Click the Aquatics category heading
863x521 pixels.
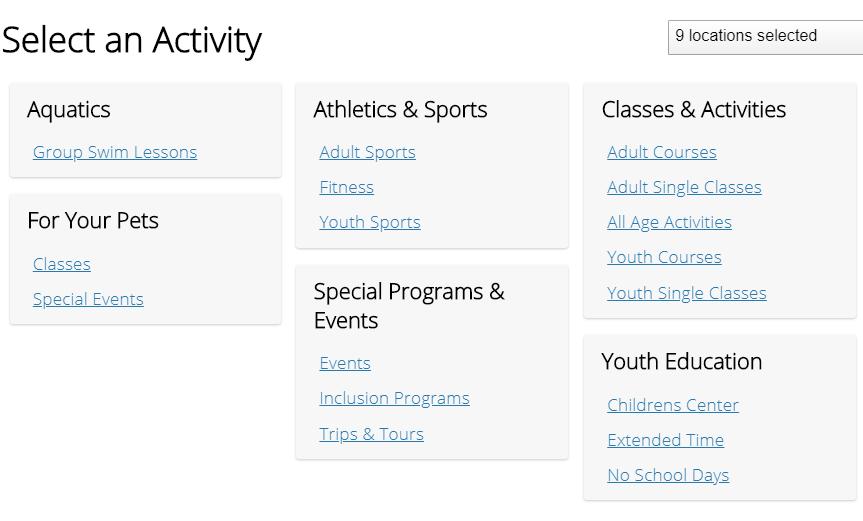pos(69,110)
